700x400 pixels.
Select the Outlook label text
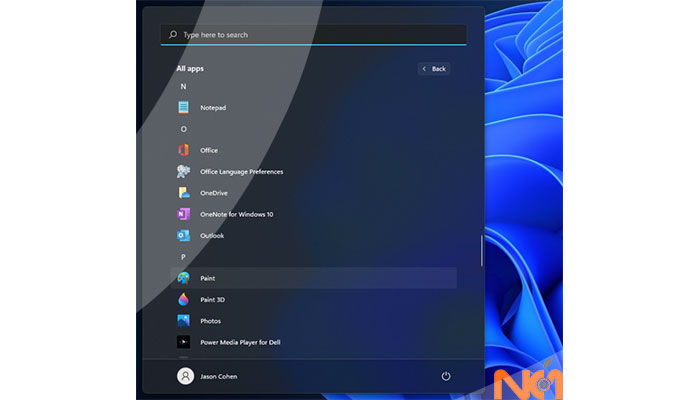click(x=212, y=236)
